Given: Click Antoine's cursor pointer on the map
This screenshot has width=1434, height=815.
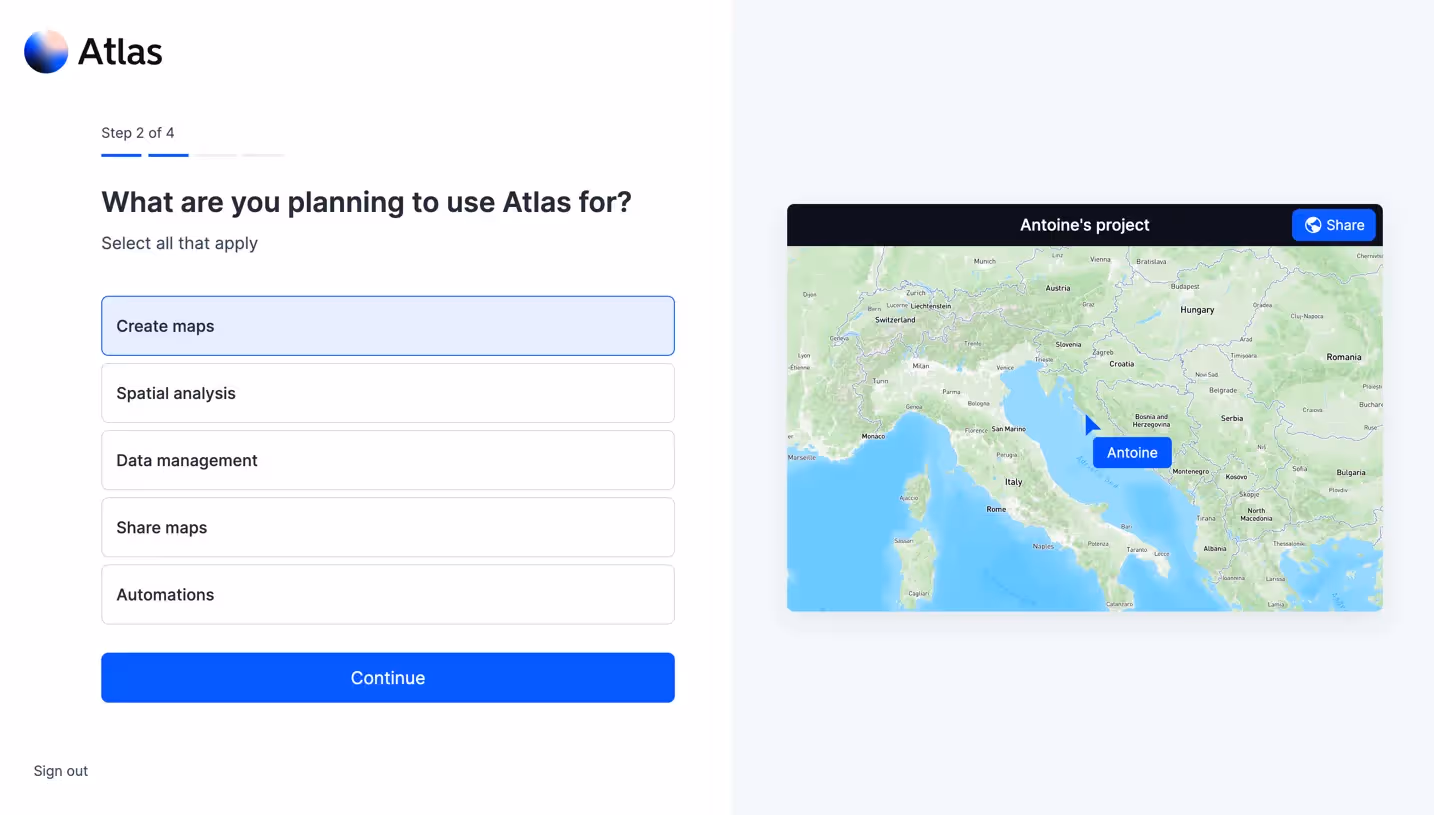Looking at the screenshot, I should coord(1090,424).
